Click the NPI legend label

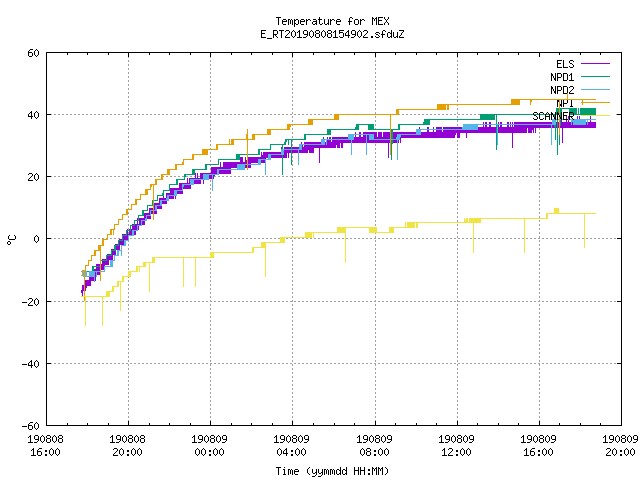click(565, 103)
